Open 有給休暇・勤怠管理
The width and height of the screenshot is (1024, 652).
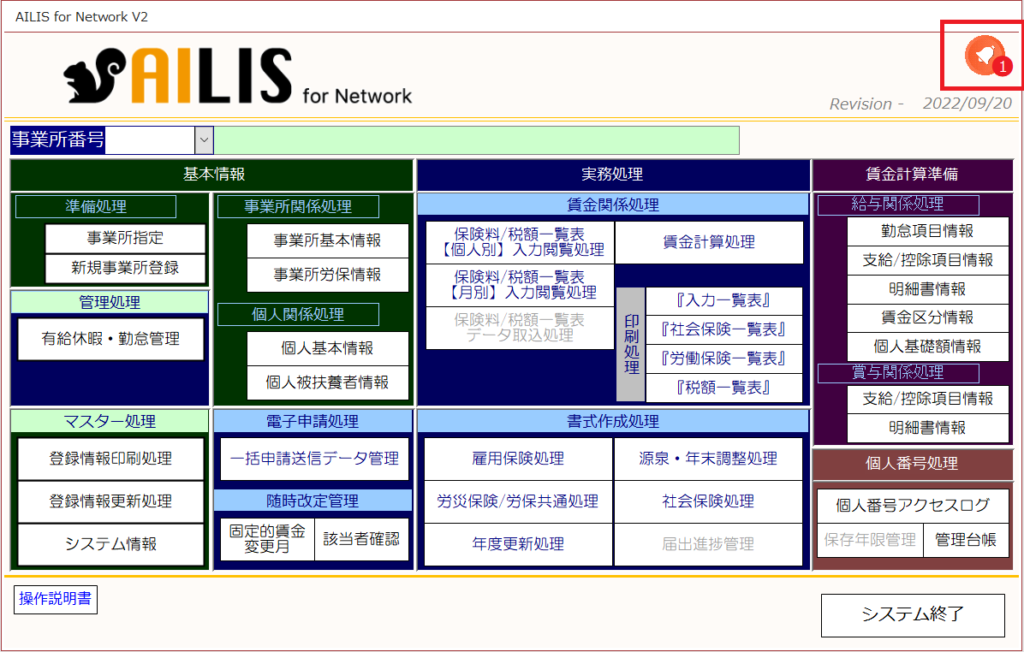pos(111,339)
